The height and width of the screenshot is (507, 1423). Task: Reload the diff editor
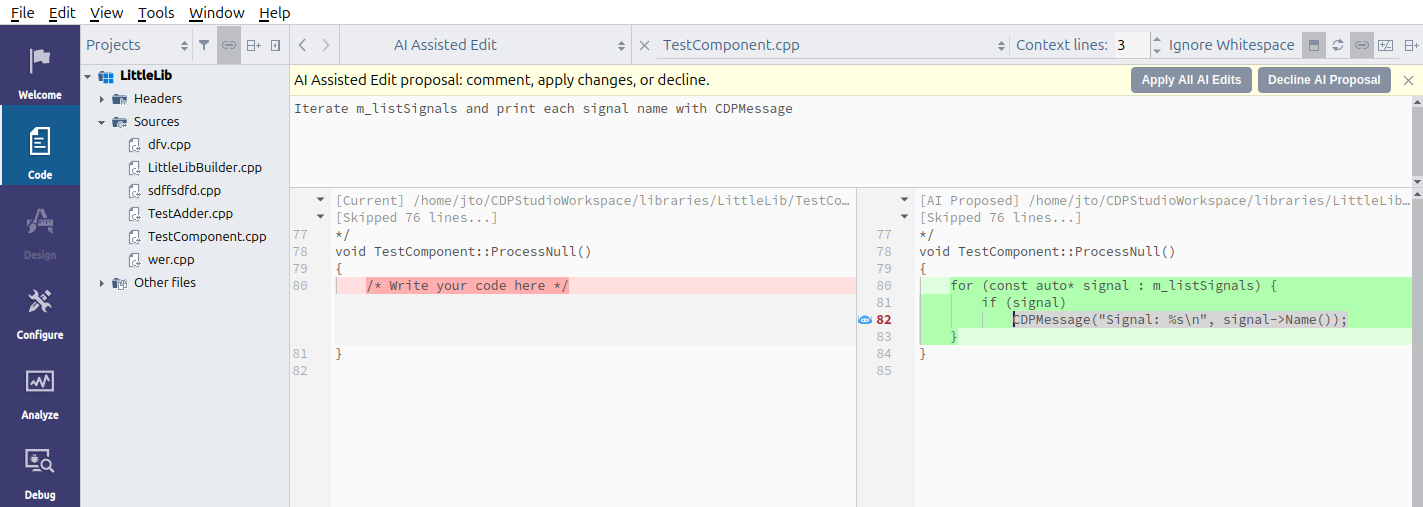pyautogui.click(x=1337, y=45)
